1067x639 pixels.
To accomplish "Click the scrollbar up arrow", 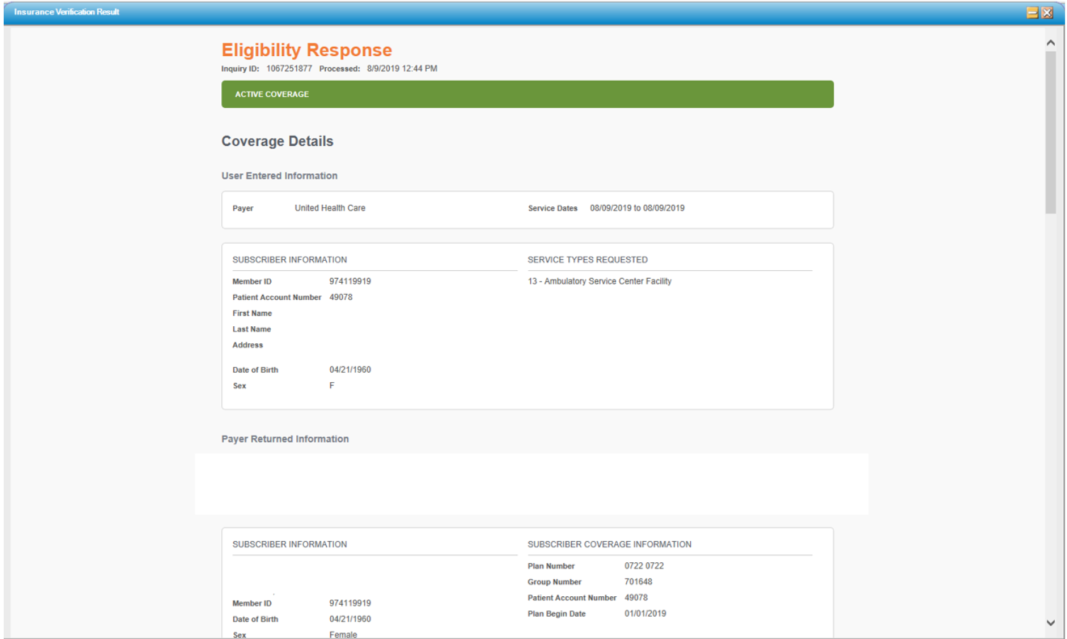I will coord(1050,43).
